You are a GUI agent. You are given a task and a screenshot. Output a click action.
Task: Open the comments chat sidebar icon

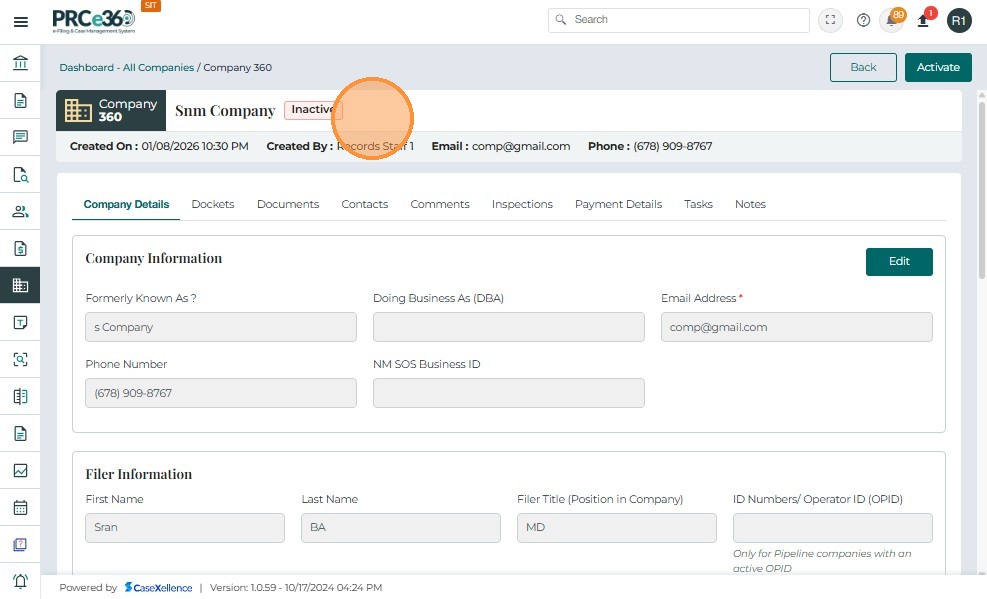coord(20,137)
